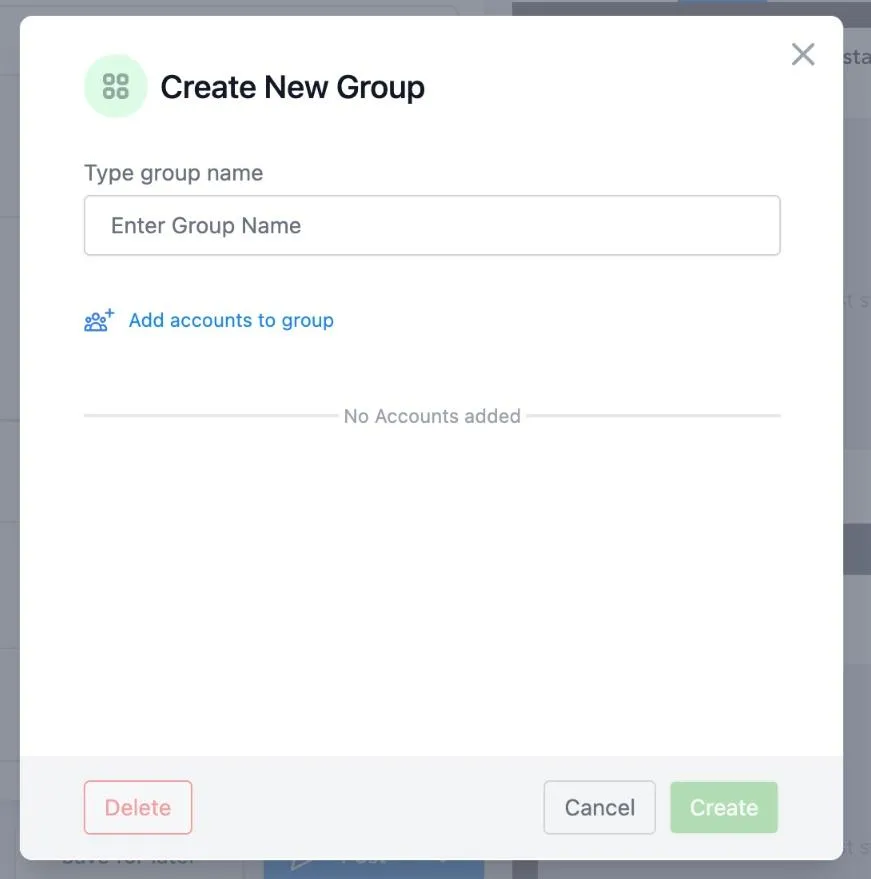Click the divider line left of No Accounts added
This screenshot has height=879, width=871.
211,416
